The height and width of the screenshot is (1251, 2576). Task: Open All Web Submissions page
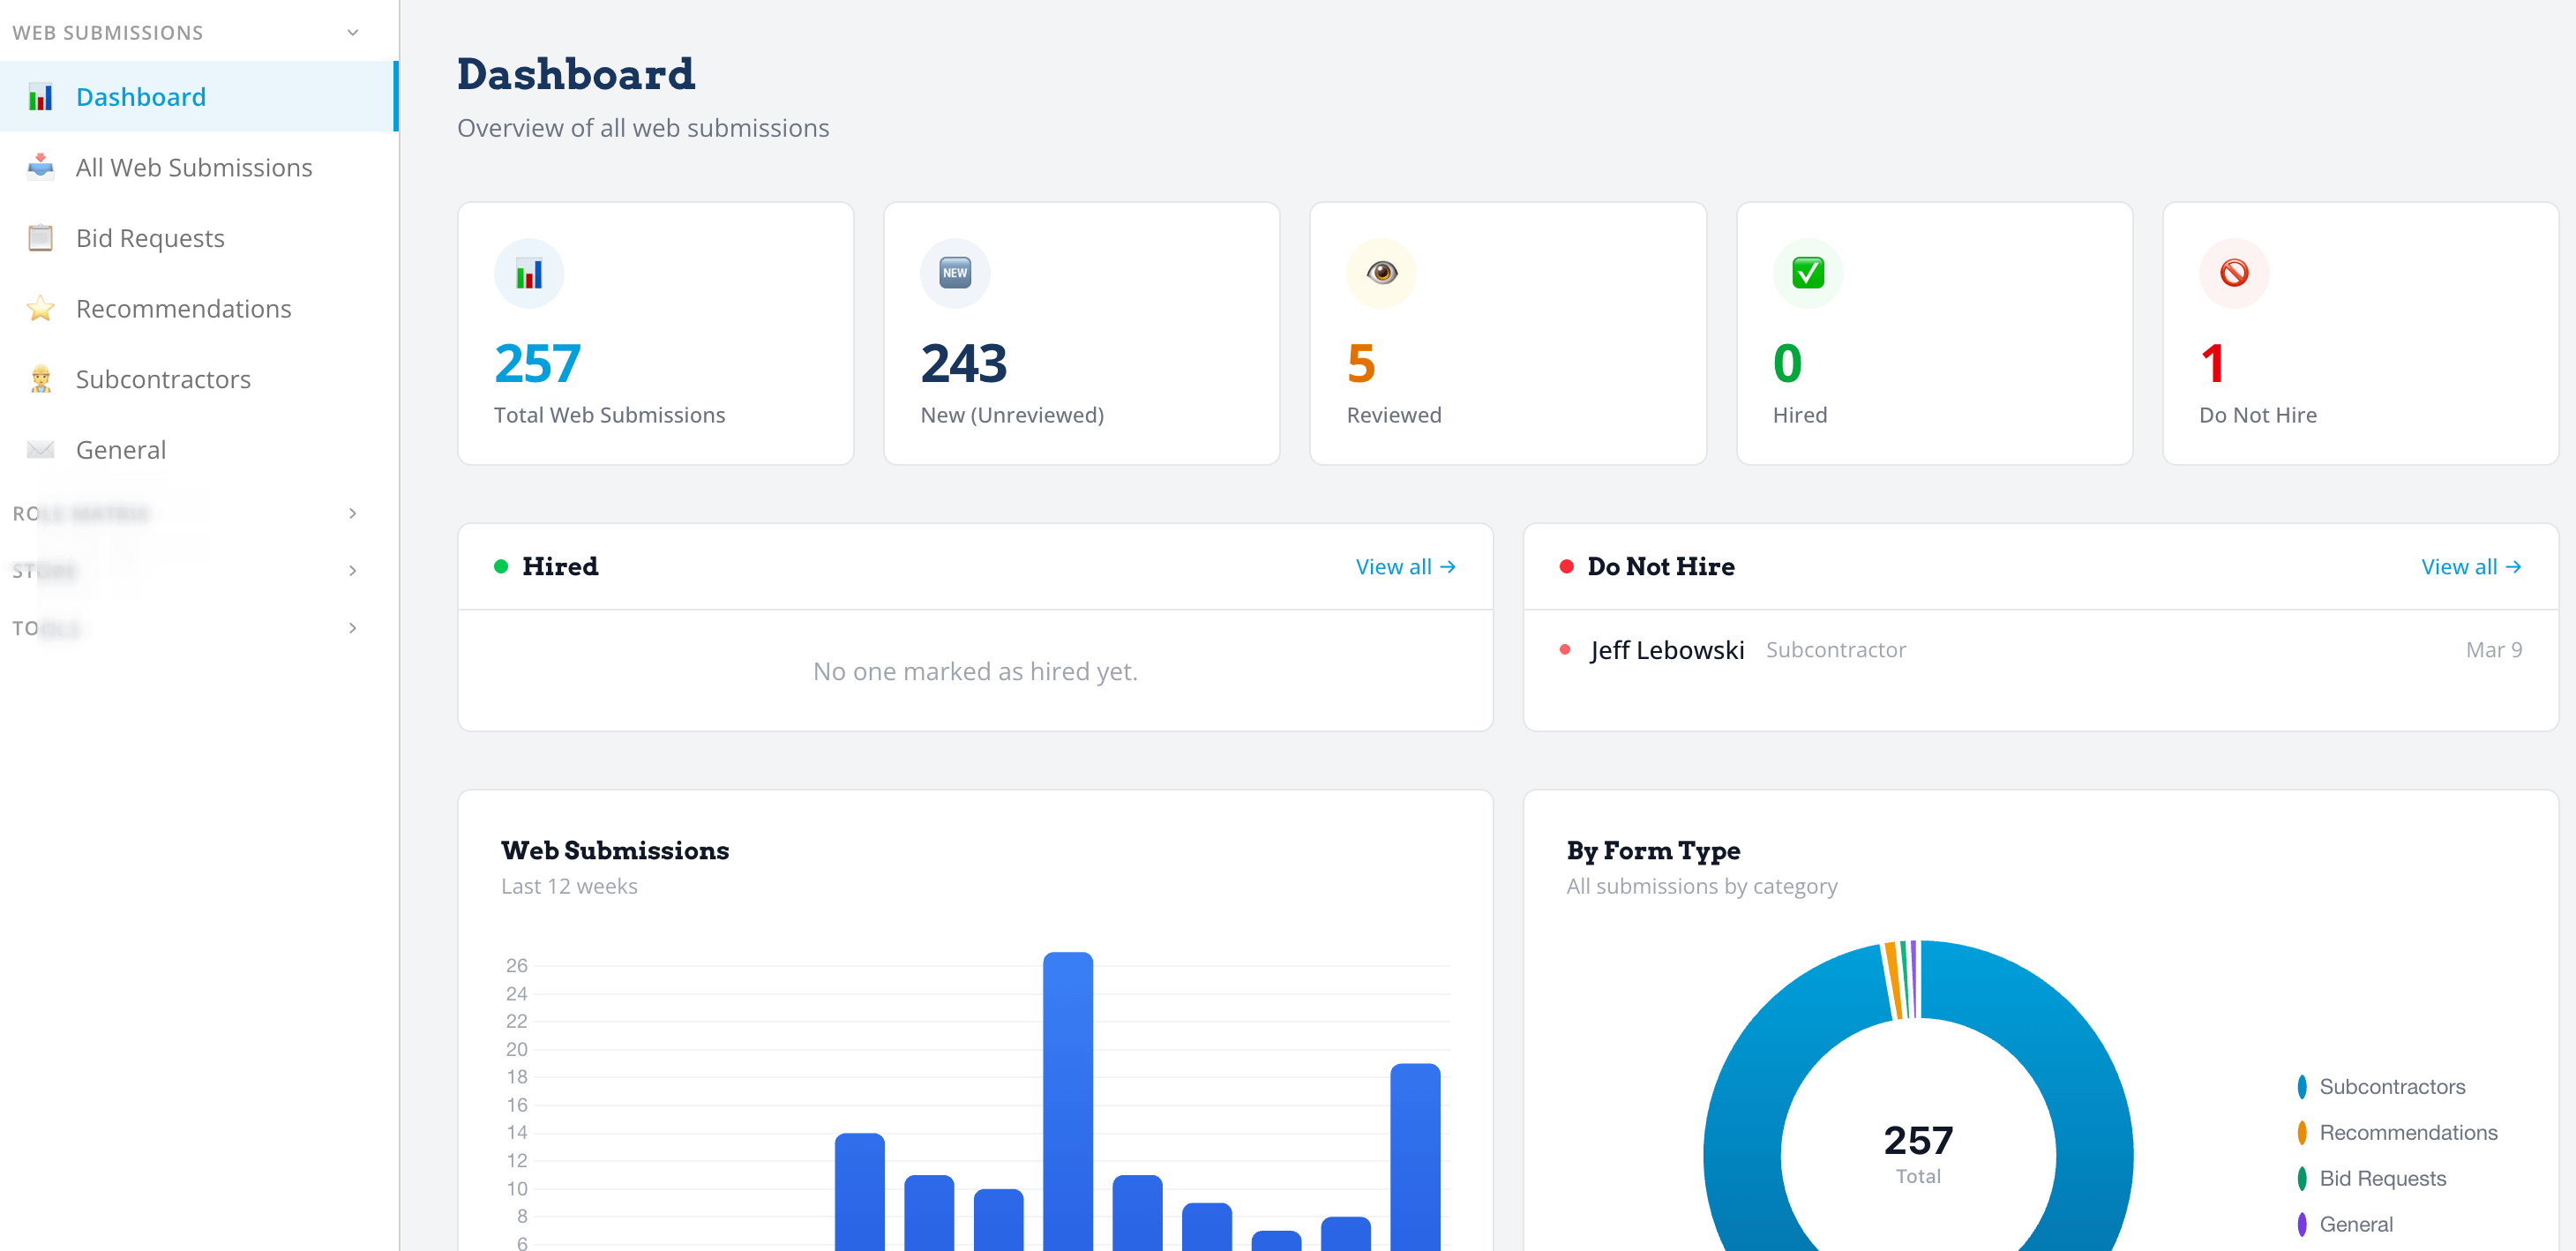click(x=199, y=167)
